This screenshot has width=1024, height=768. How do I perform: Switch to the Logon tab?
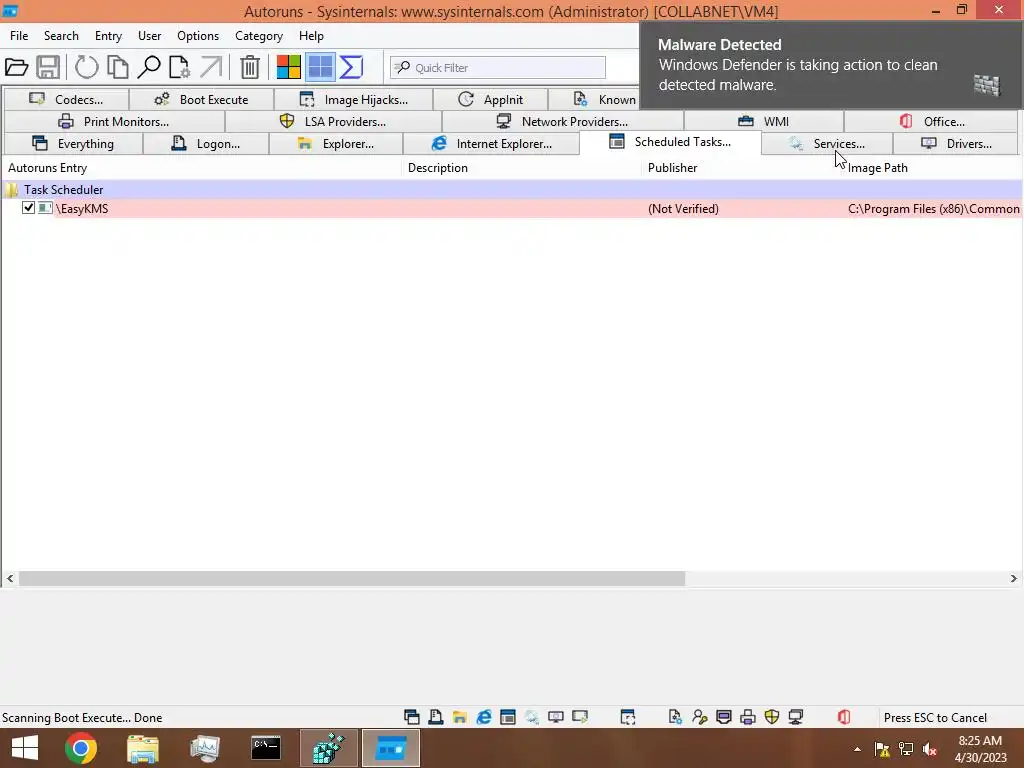(206, 144)
